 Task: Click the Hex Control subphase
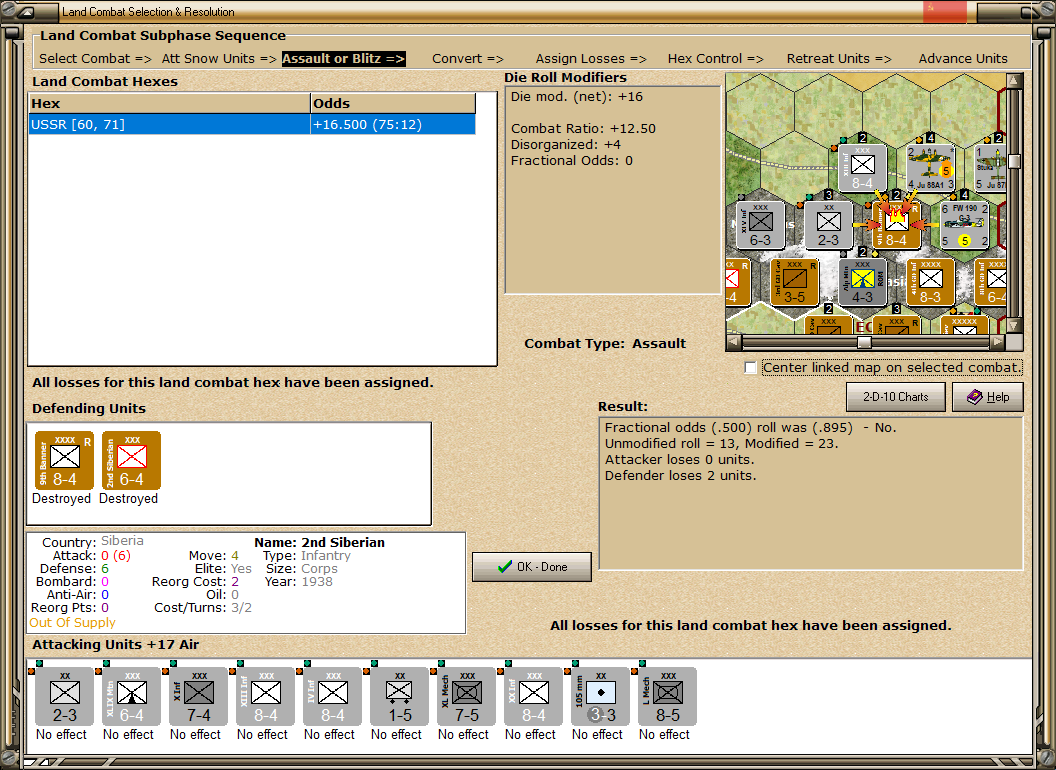(x=715, y=59)
